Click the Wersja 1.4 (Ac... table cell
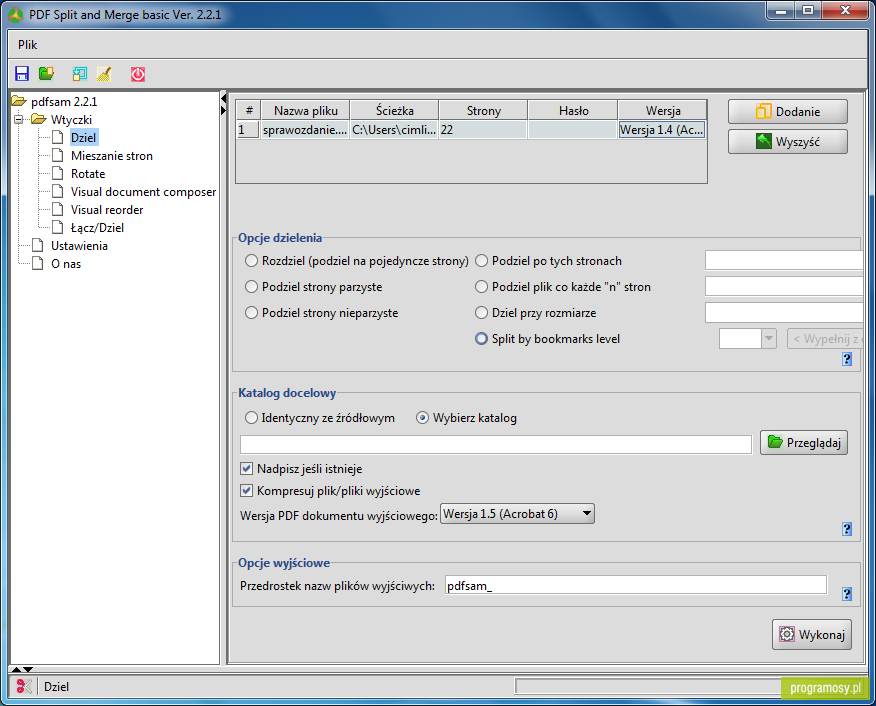Image resolution: width=876 pixels, height=706 pixels. [x=662, y=130]
